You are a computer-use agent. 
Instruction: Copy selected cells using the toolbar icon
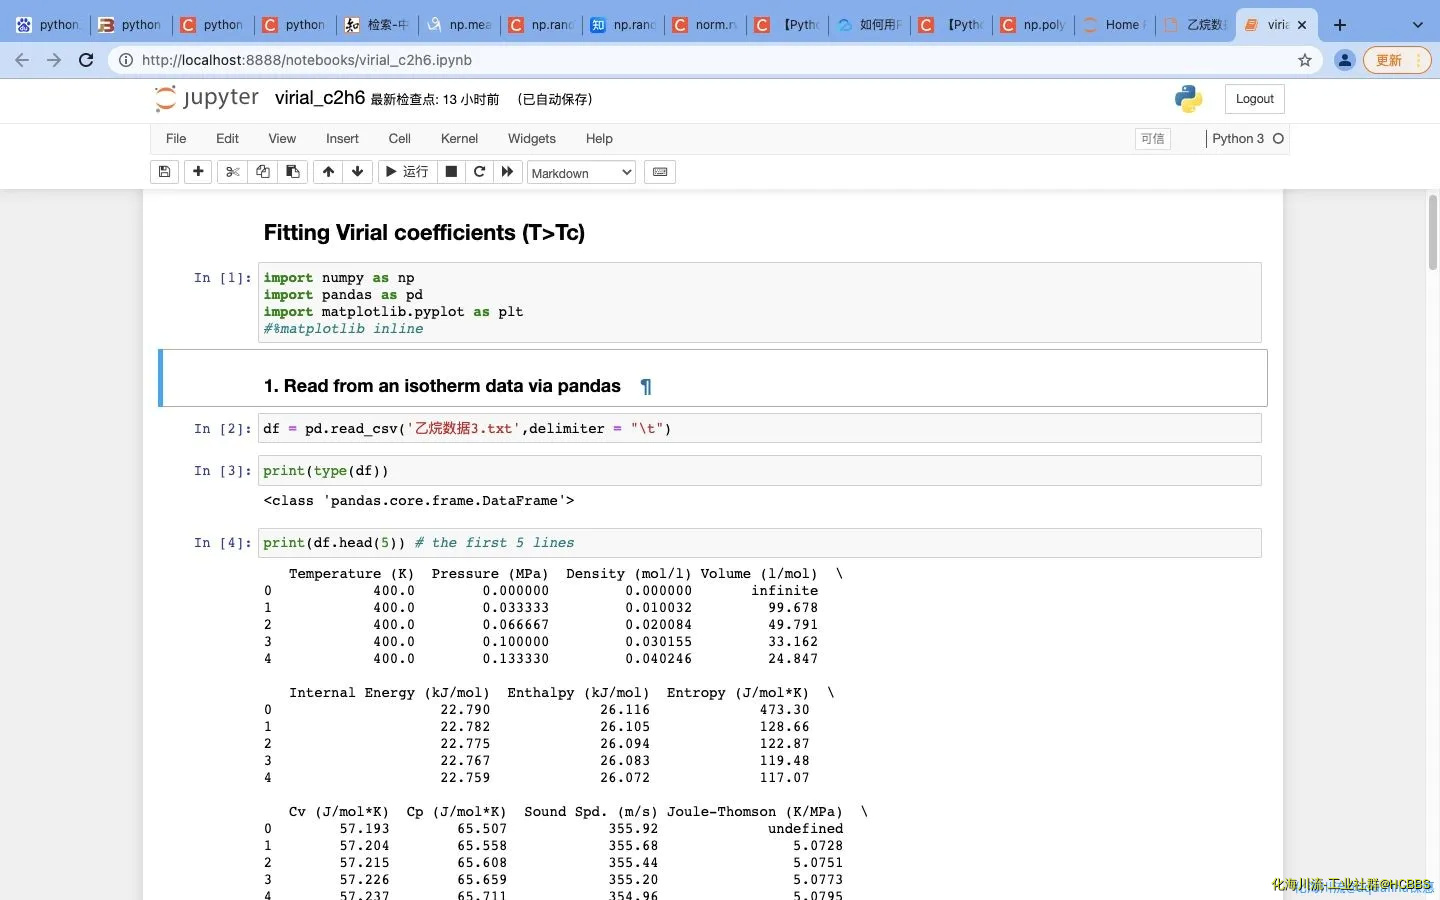(x=263, y=172)
